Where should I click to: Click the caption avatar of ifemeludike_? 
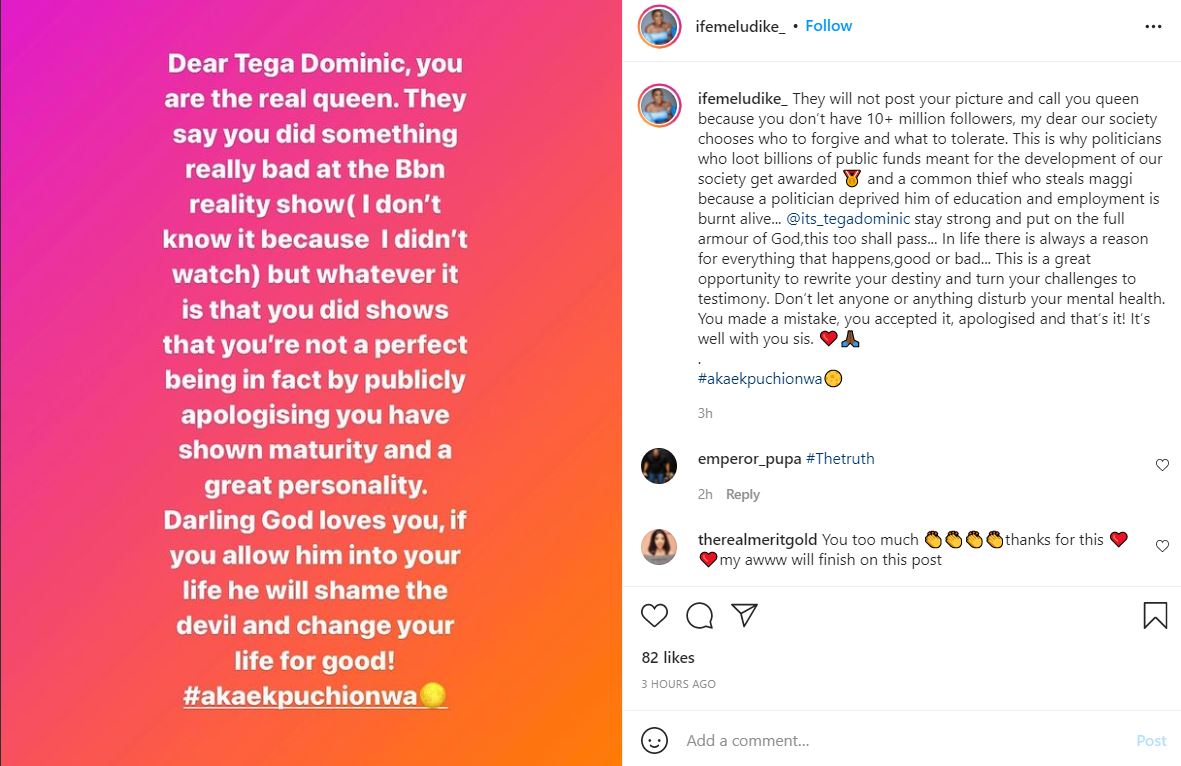click(659, 106)
